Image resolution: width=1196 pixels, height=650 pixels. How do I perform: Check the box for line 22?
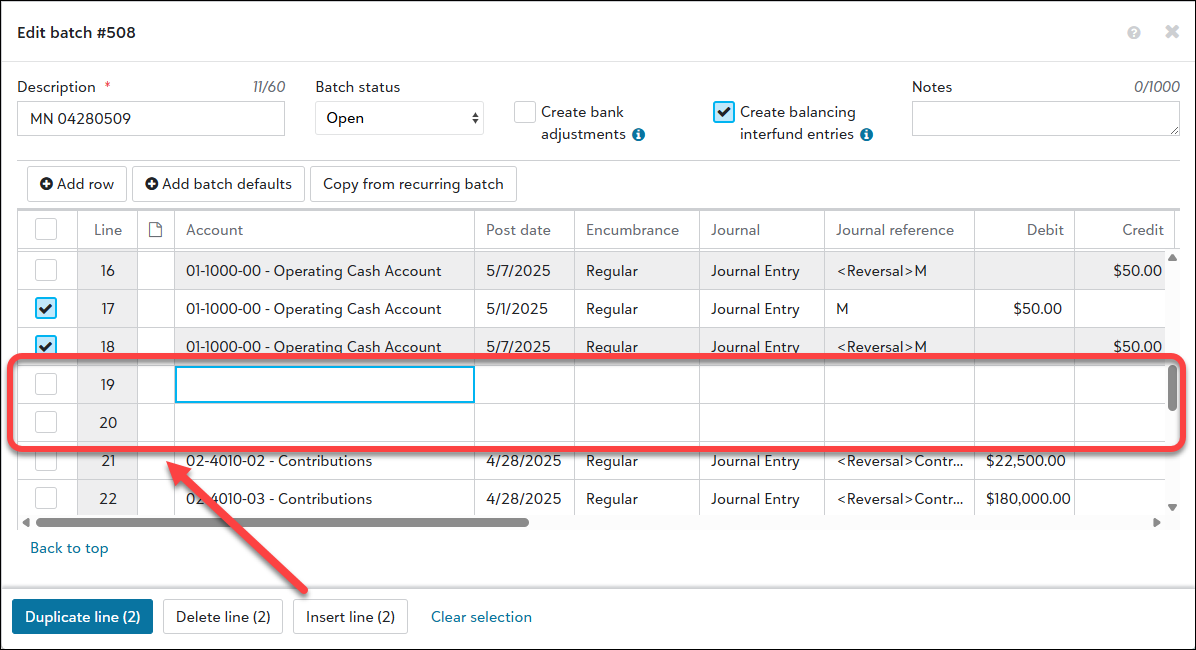[46, 498]
